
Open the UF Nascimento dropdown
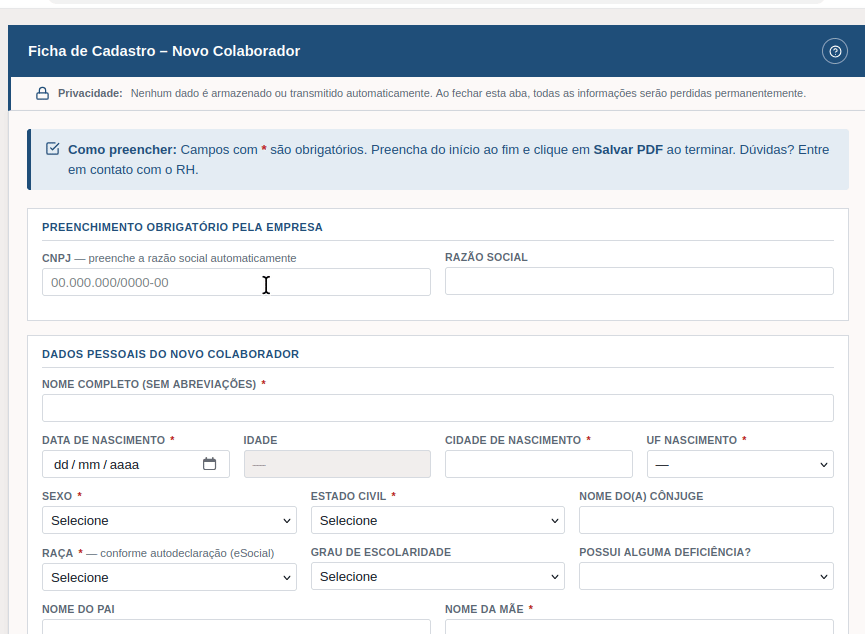tap(740, 464)
